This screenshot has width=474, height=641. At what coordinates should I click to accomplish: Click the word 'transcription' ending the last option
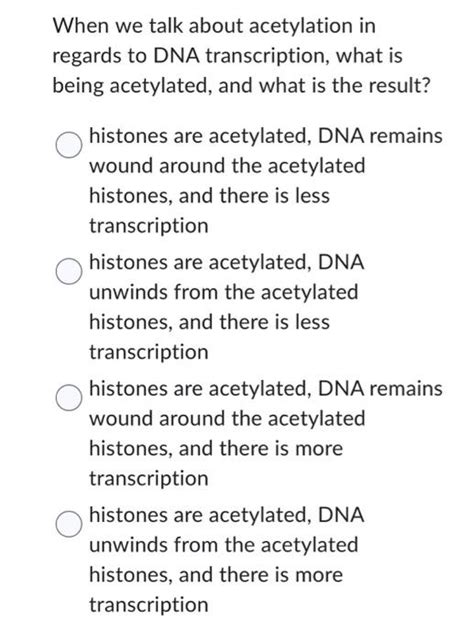[x=149, y=605]
